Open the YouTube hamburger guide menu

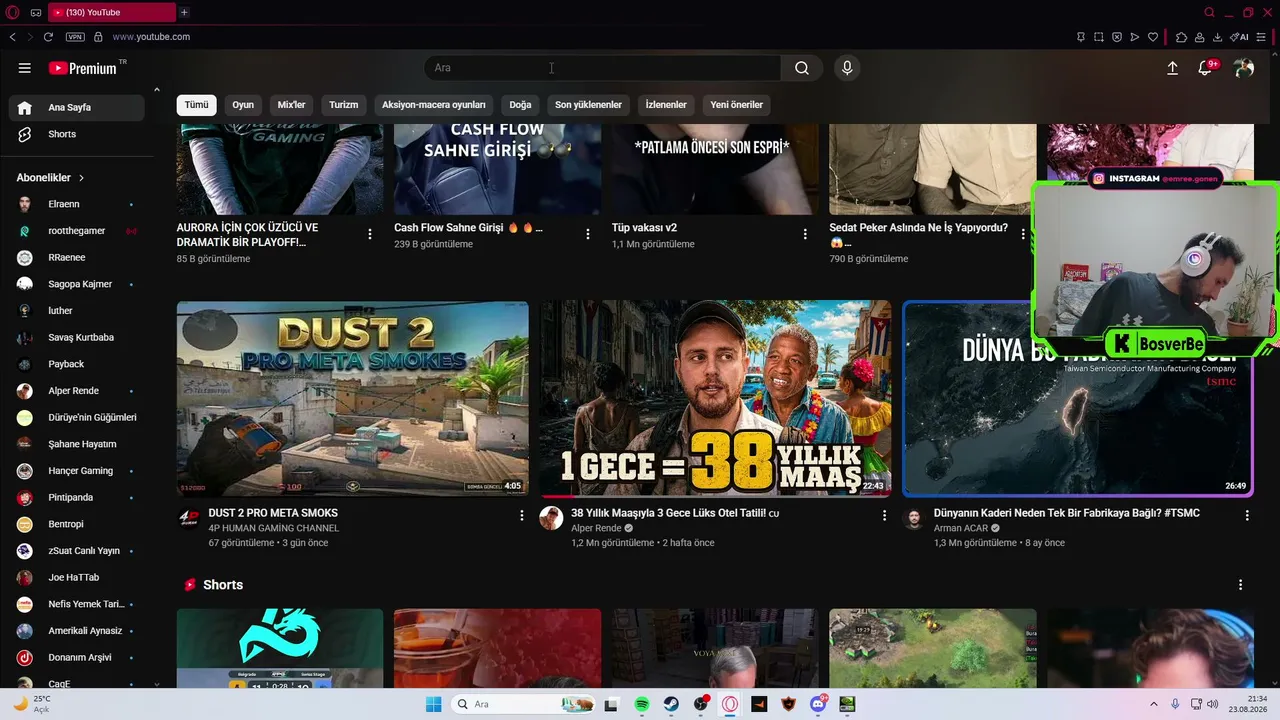(25, 68)
